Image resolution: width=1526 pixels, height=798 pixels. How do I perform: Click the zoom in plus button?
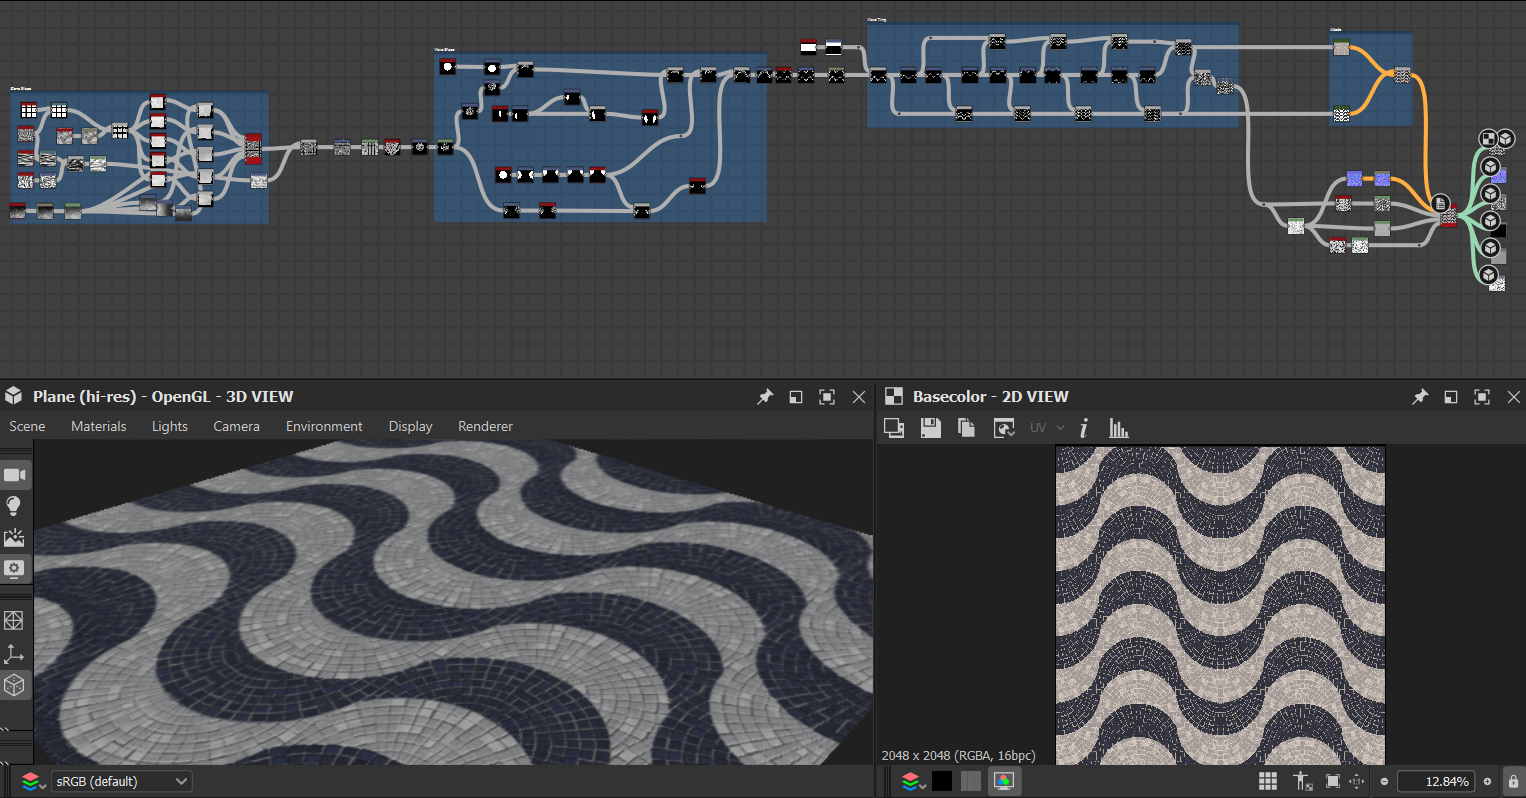(1487, 781)
